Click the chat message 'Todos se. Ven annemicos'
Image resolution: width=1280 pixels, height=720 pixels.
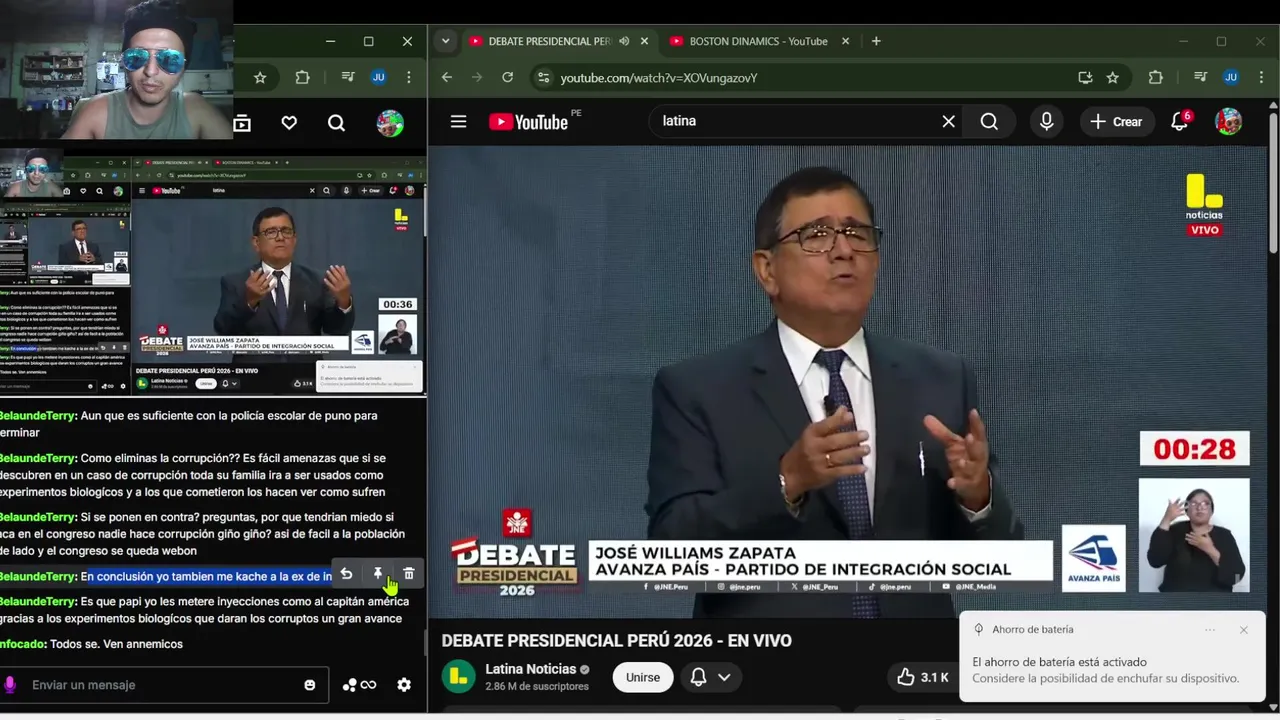(x=116, y=644)
